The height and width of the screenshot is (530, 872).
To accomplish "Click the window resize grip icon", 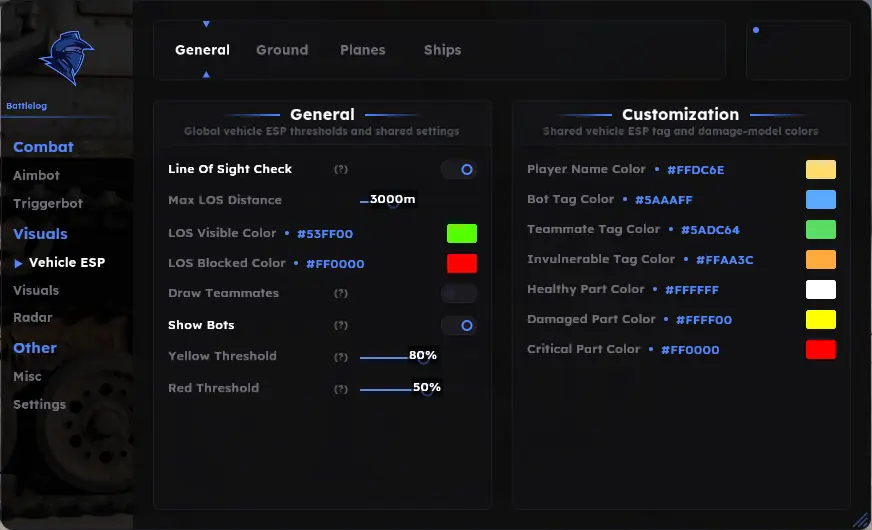I will click(861, 521).
